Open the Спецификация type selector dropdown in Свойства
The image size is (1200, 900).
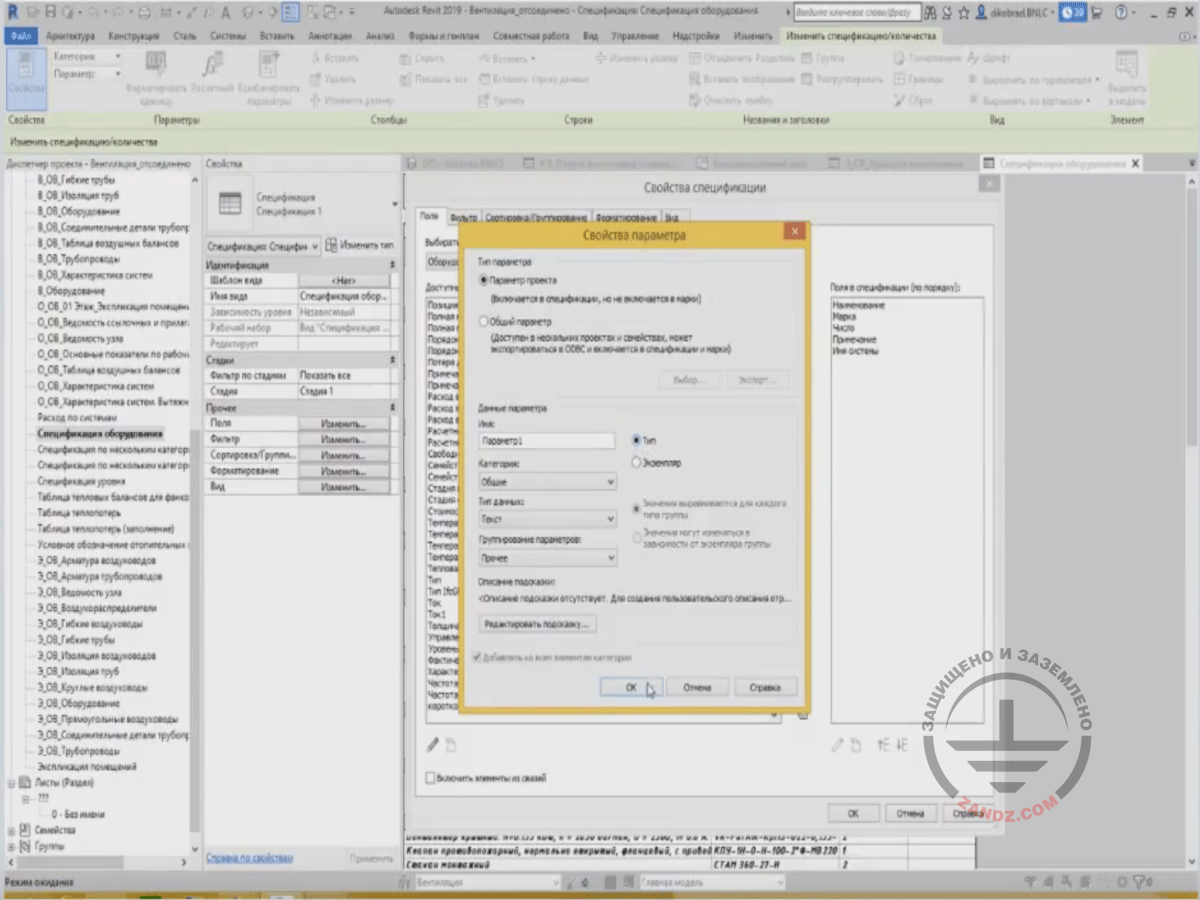click(395, 205)
